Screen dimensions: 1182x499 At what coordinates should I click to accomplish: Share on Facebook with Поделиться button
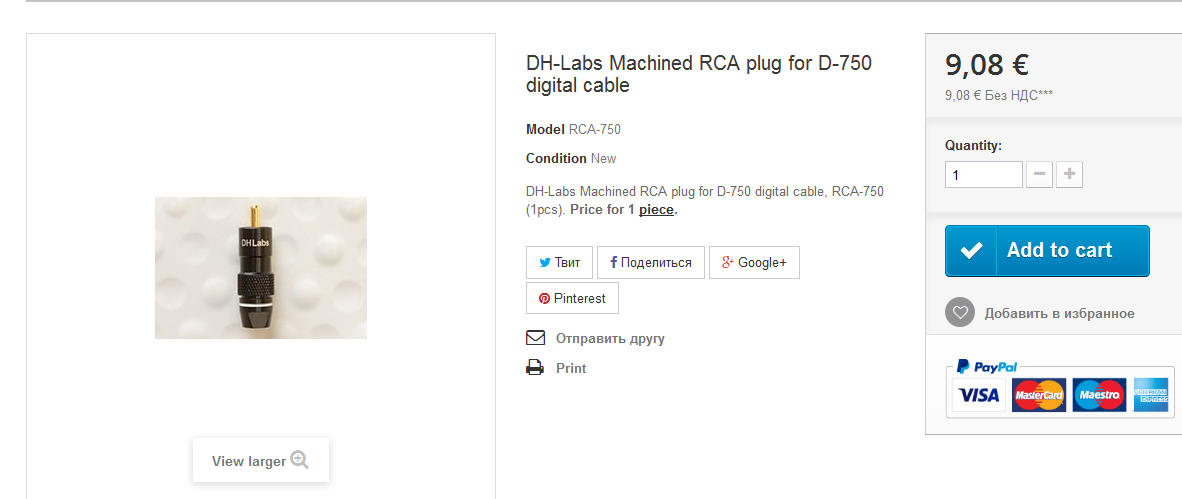[x=651, y=263]
